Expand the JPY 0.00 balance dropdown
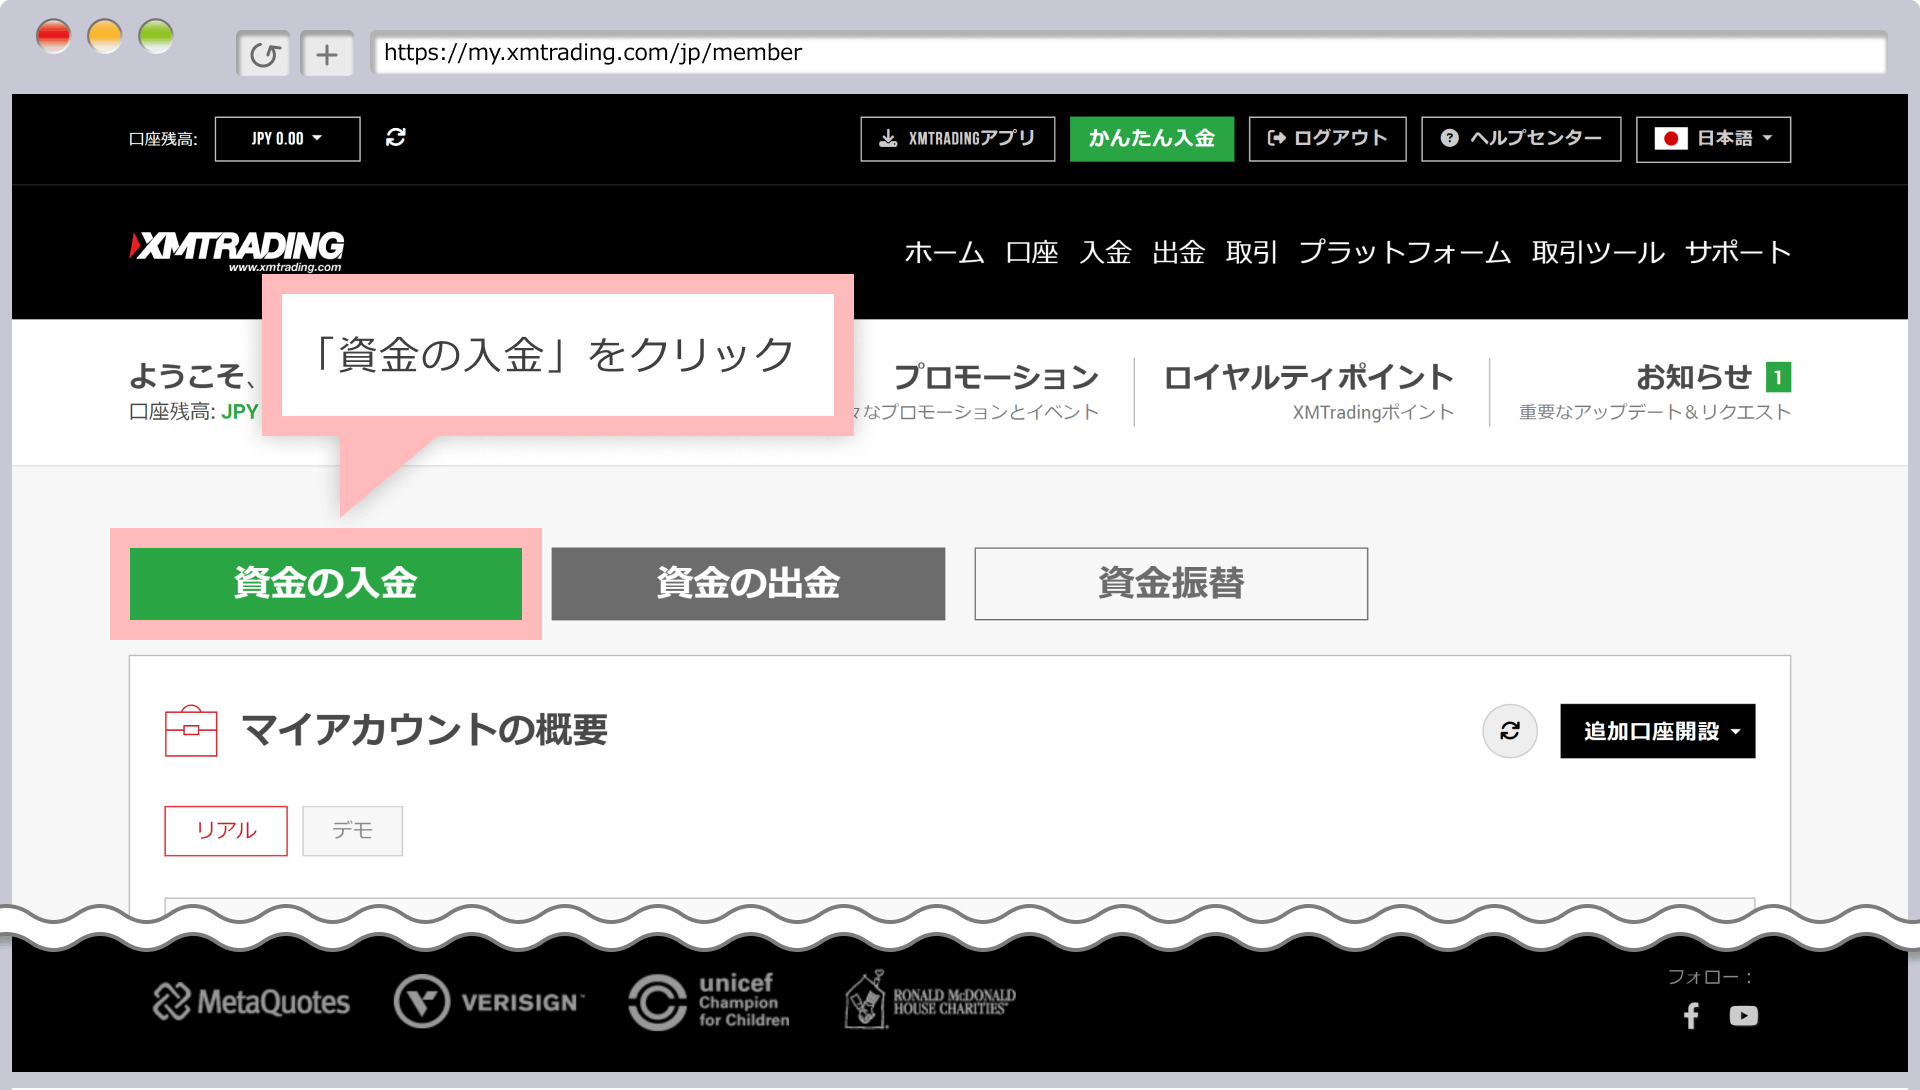The width and height of the screenshot is (1920, 1090). click(287, 139)
